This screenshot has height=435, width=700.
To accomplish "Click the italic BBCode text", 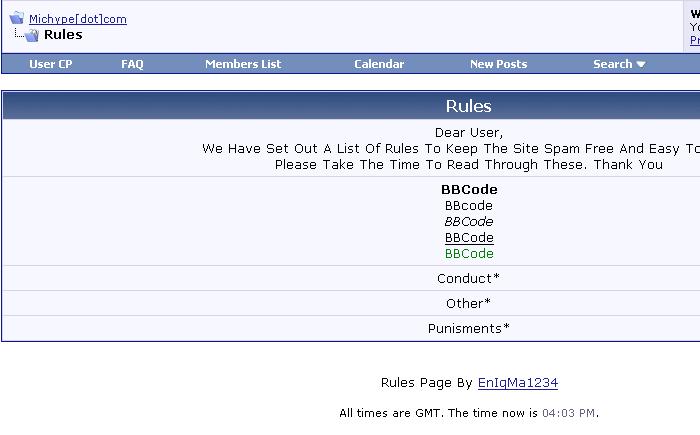I will pyautogui.click(x=469, y=222).
